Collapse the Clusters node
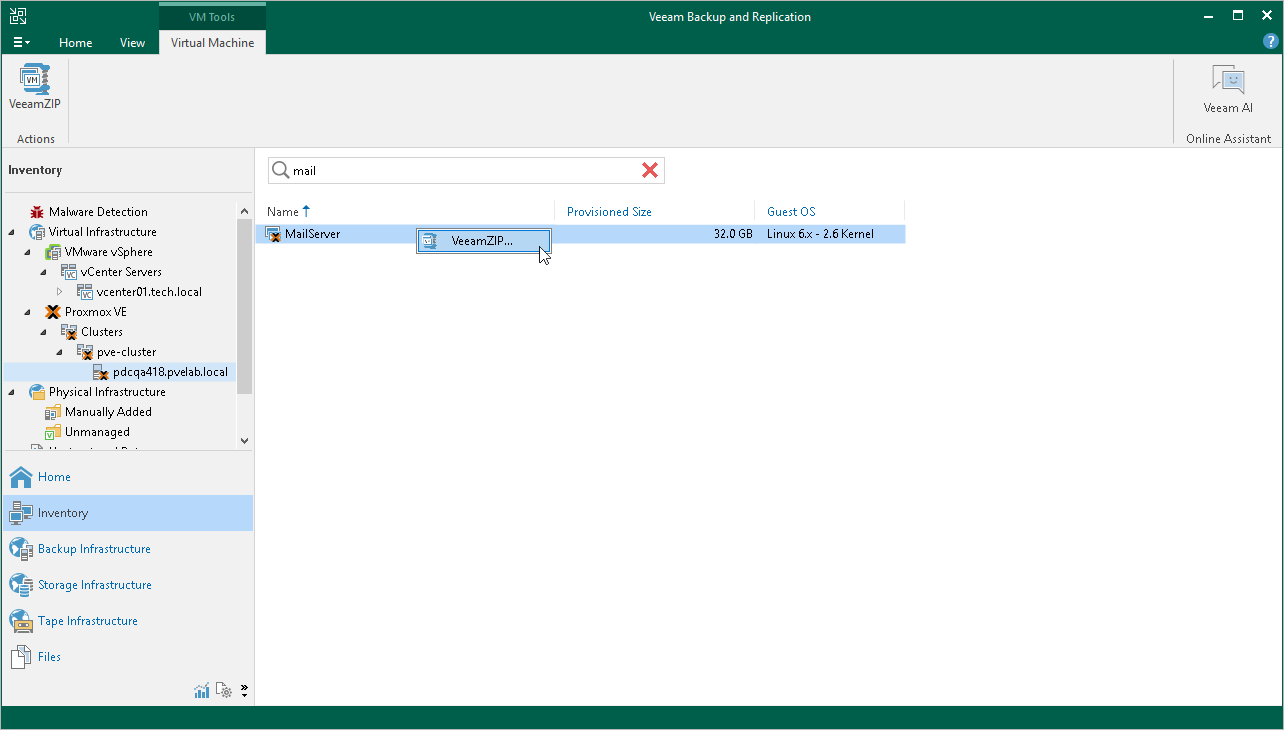Viewport: 1284px width, 730px height. click(x=44, y=332)
